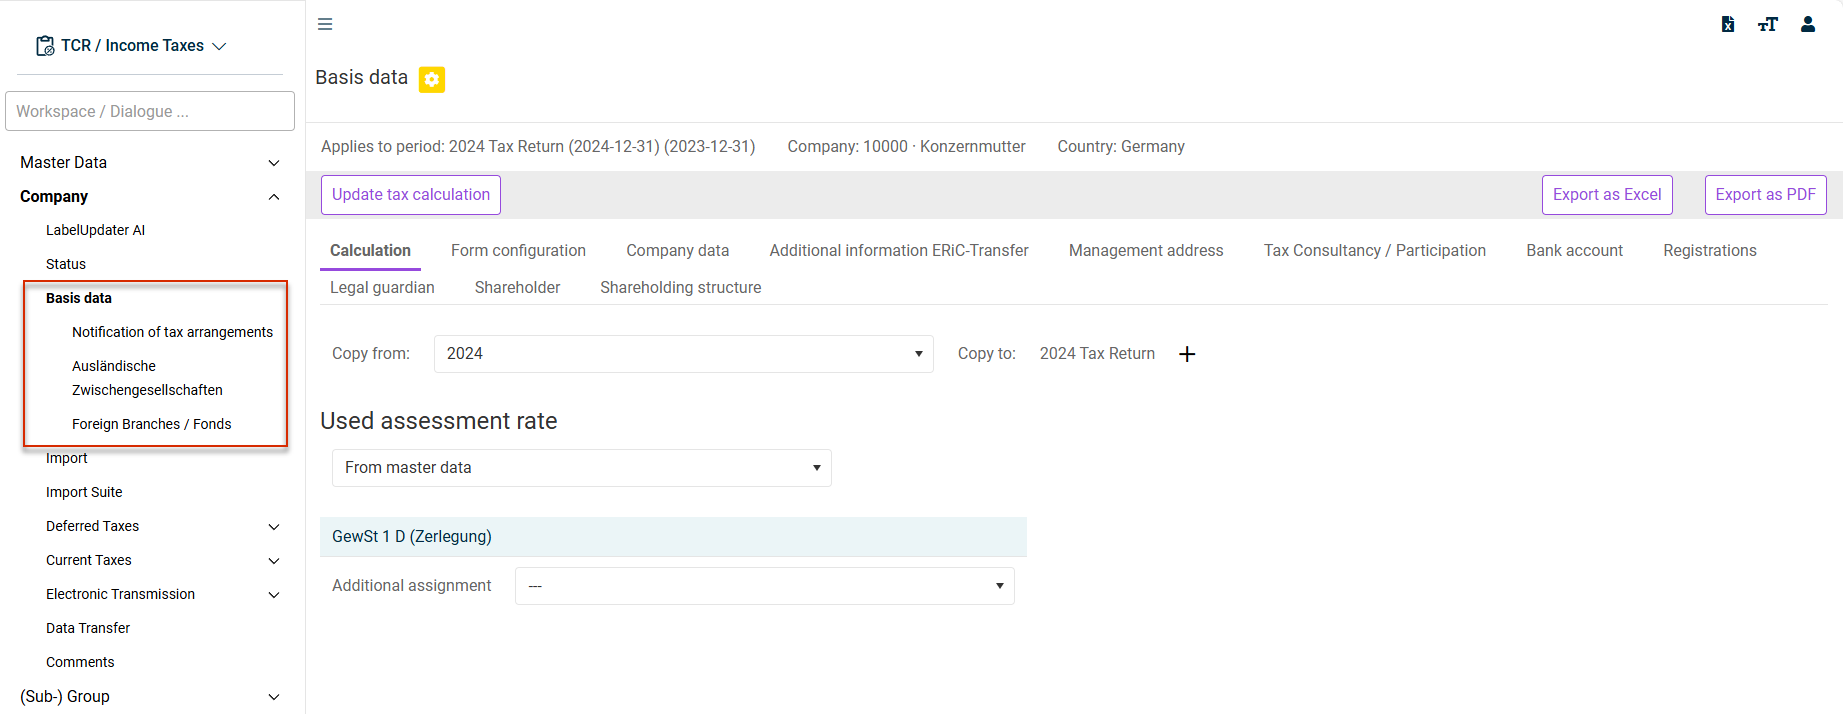
Task: Open the TCR / Income Taxes module dropdown
Action: [132, 46]
